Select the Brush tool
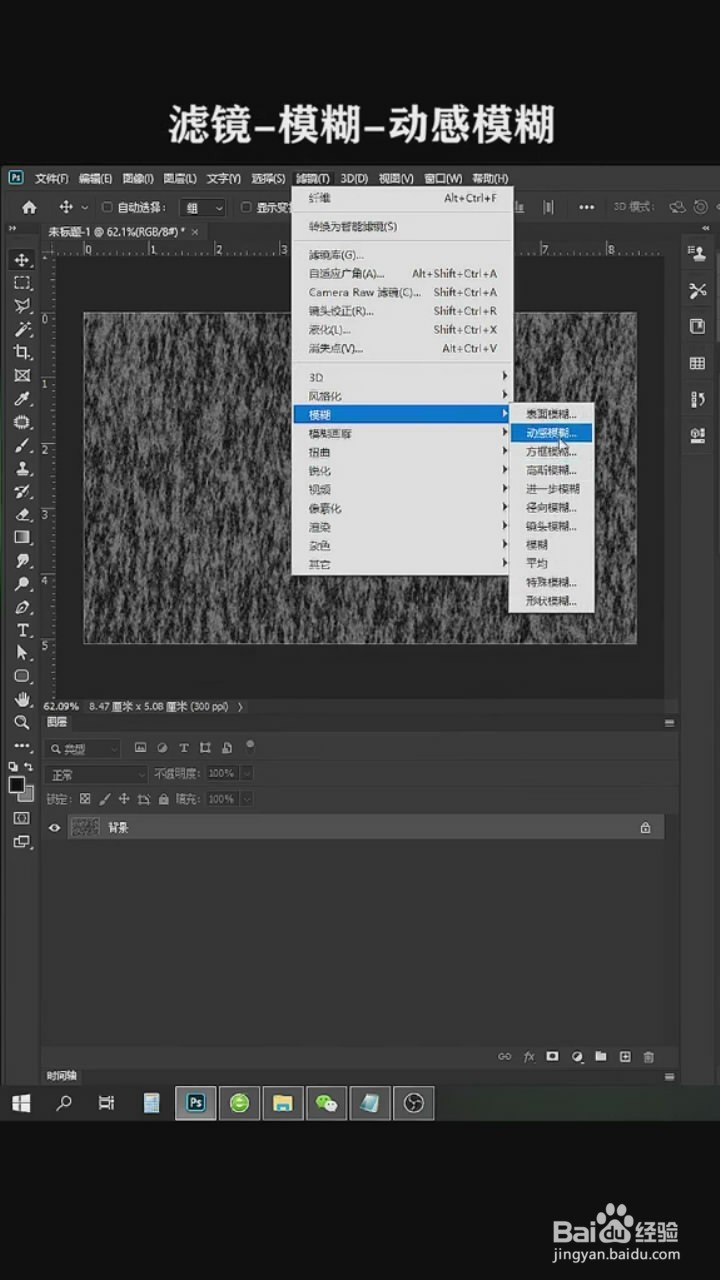The height and width of the screenshot is (1280, 720). tap(22, 445)
